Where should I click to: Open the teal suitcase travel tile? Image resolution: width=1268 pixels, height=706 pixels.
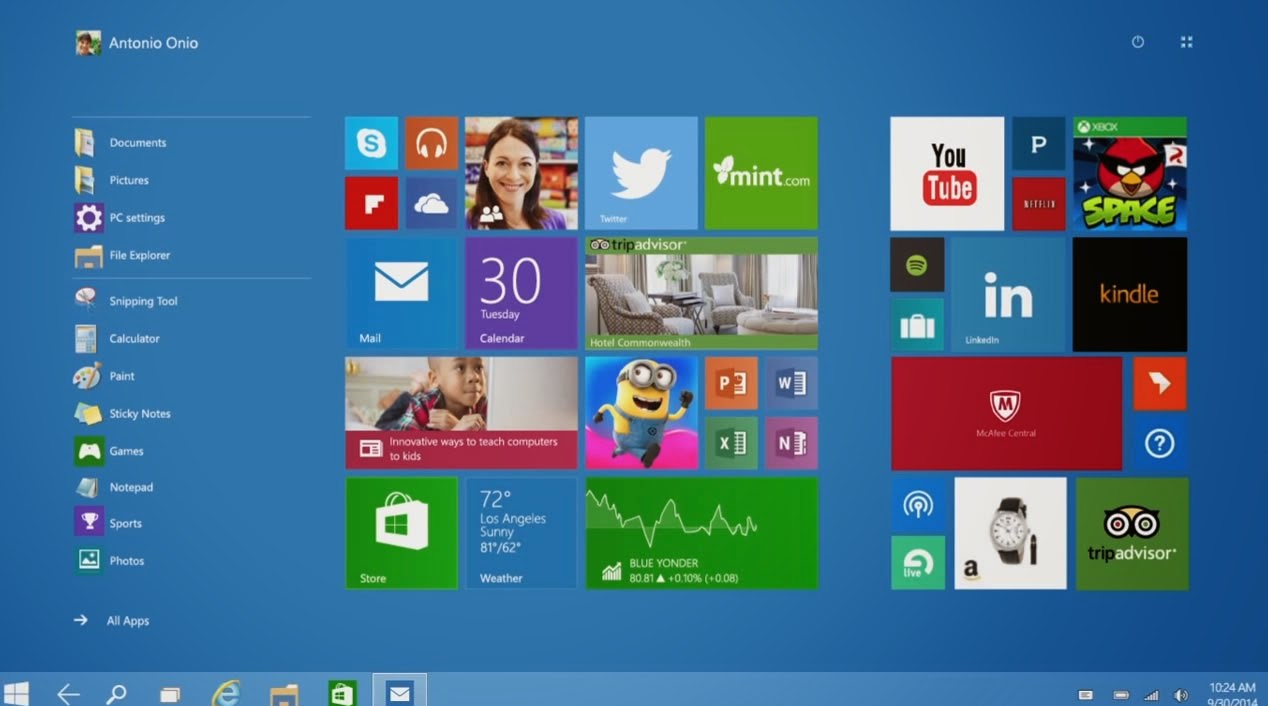tap(917, 324)
